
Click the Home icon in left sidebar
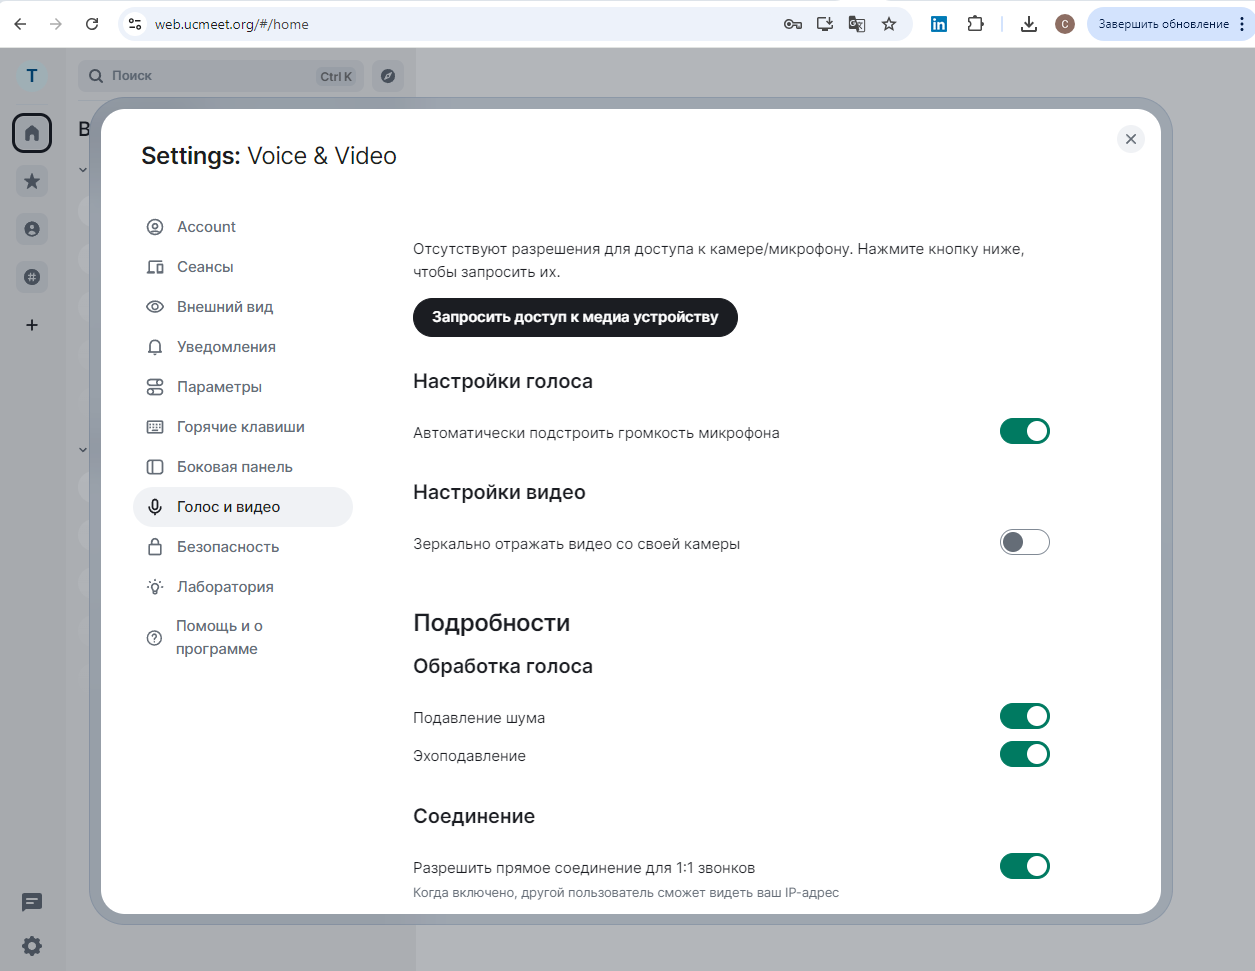coord(32,133)
